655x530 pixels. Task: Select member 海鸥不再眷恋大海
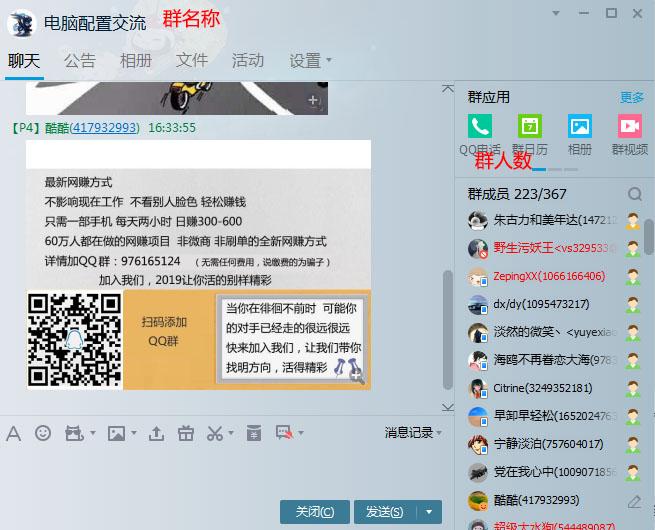point(554,360)
